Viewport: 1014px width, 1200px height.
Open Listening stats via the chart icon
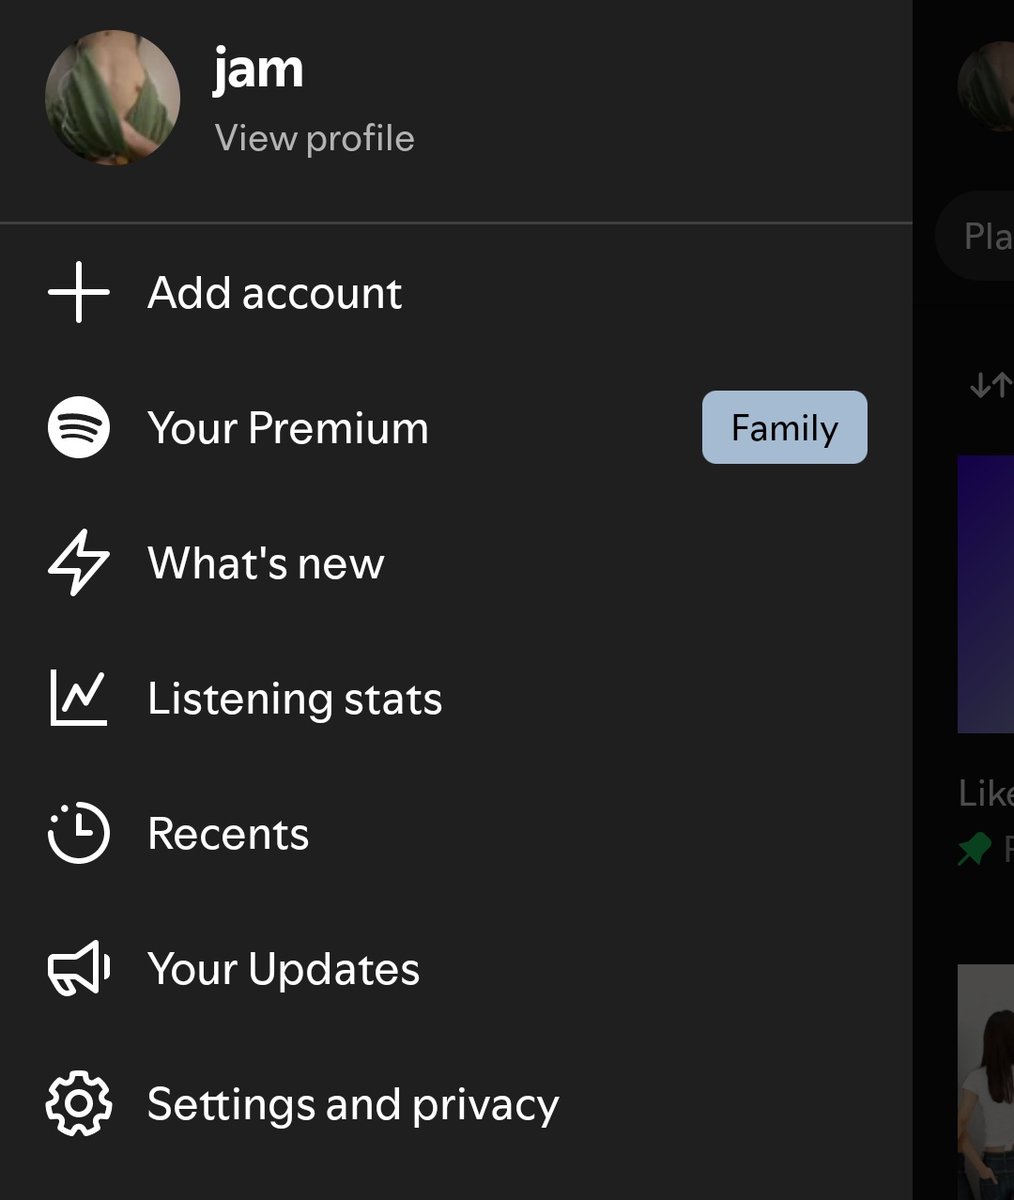(x=77, y=698)
